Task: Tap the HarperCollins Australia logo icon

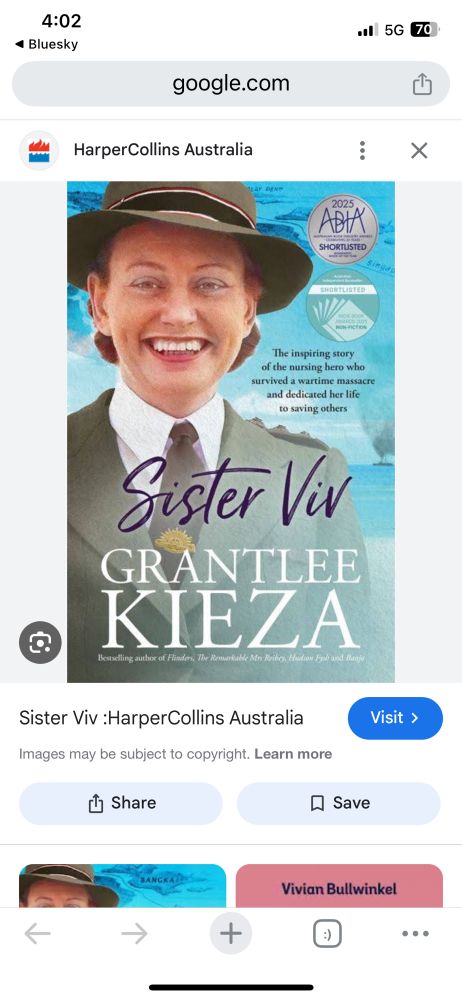Action: coord(39,151)
